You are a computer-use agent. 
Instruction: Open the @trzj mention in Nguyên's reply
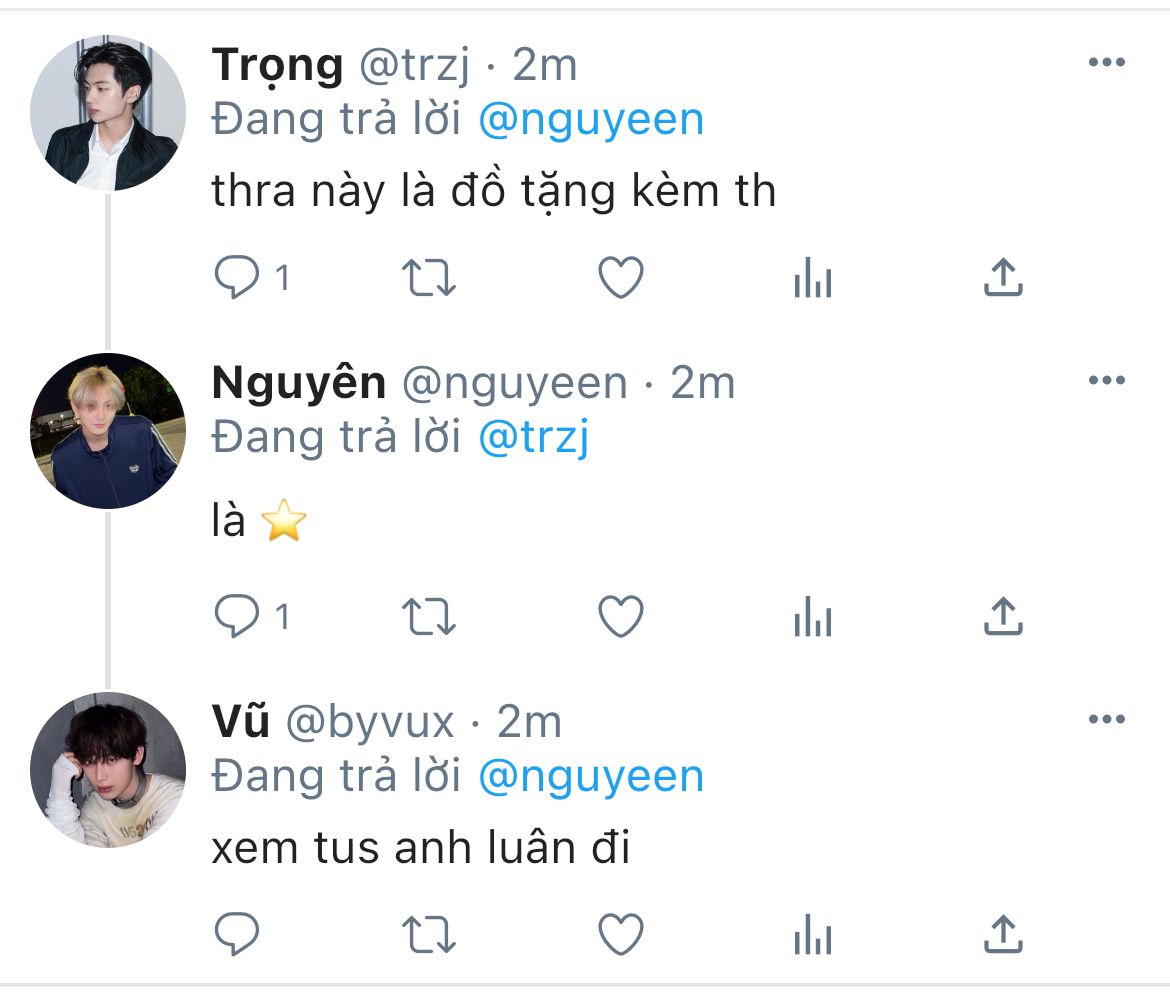click(533, 438)
